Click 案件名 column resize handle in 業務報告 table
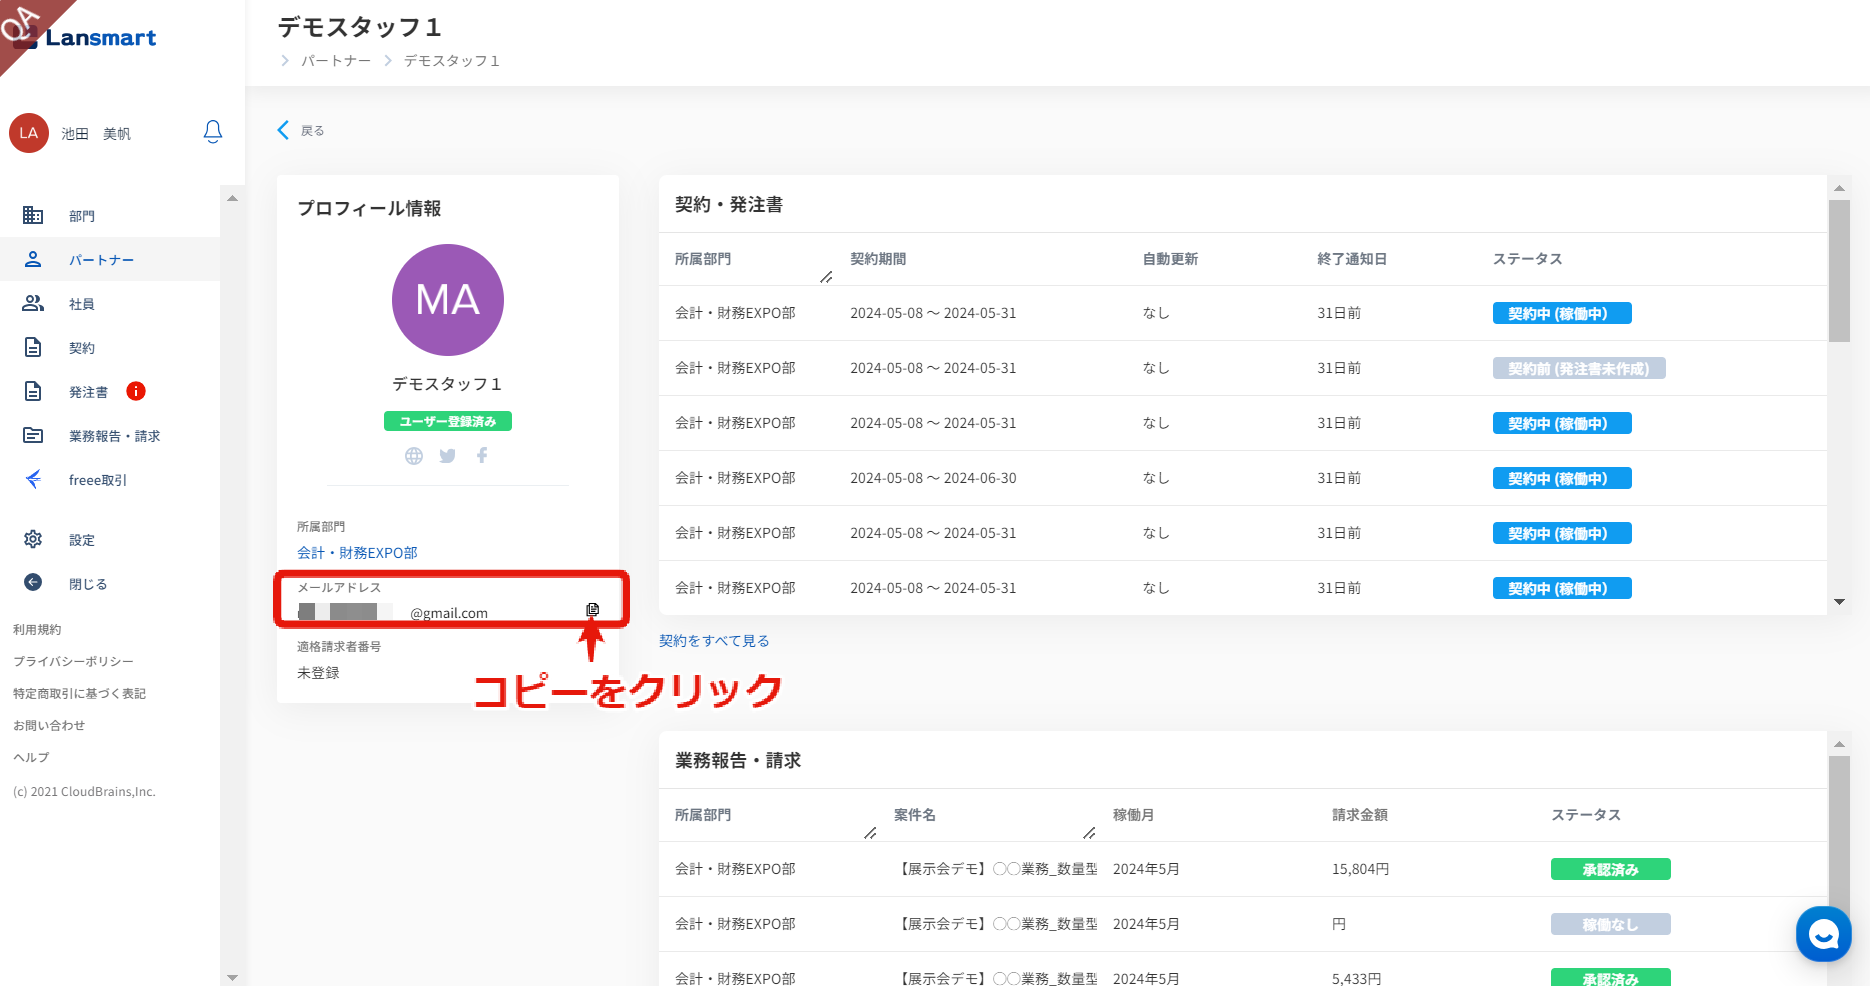This screenshot has height=986, width=1870. 1089,833
